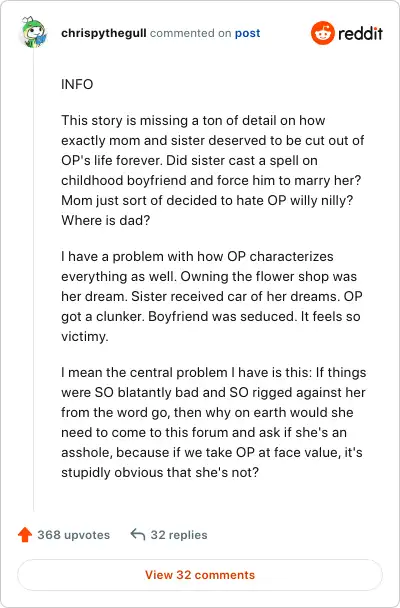Click the sentence "Where is dad?"
Image resolution: width=400 pixels, height=608 pixels.
(105, 220)
